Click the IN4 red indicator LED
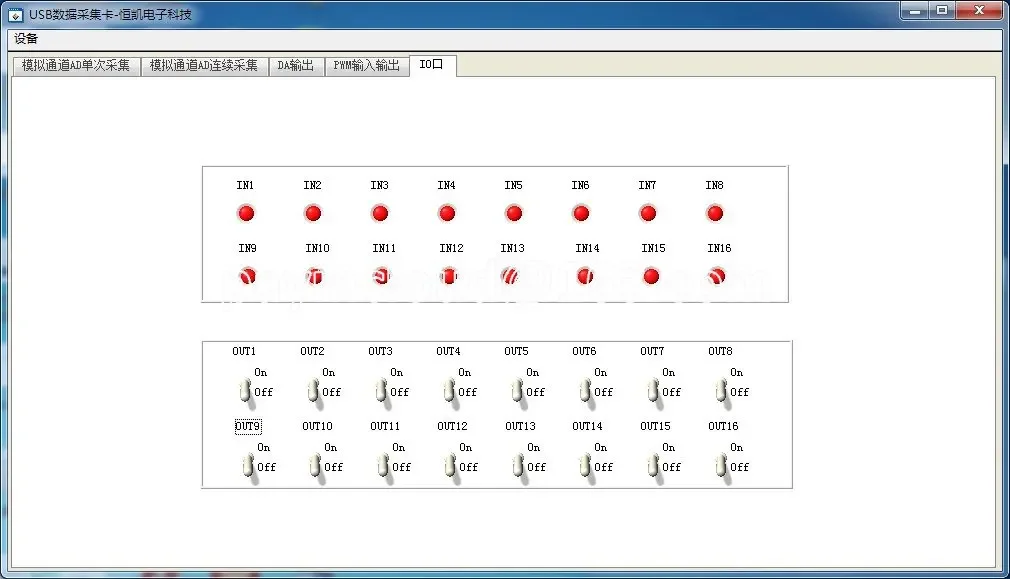Screen dimensions: 1010x579 447,213
